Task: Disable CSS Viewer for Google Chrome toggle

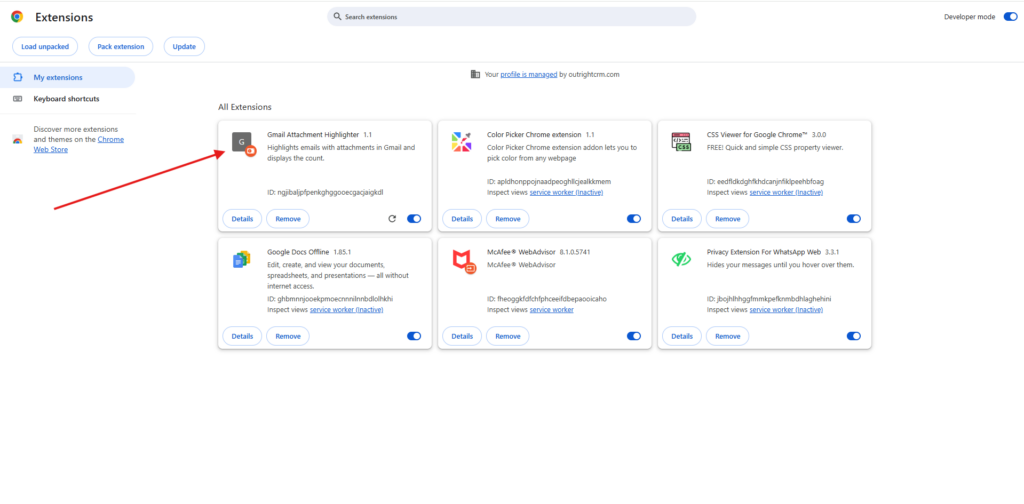Action: tap(854, 219)
